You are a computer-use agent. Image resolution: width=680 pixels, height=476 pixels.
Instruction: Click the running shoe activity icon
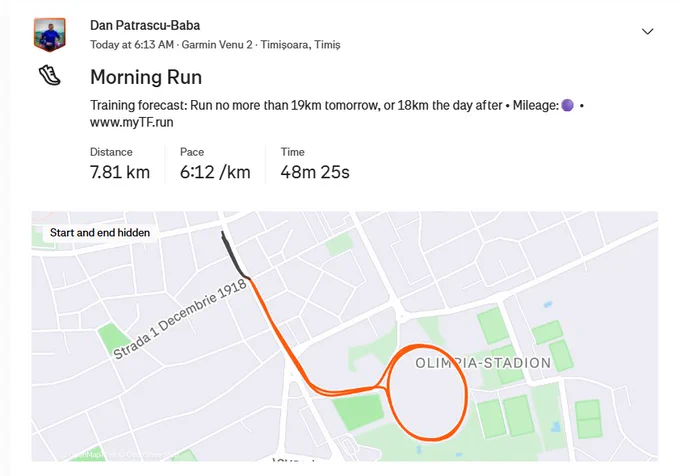(x=50, y=75)
